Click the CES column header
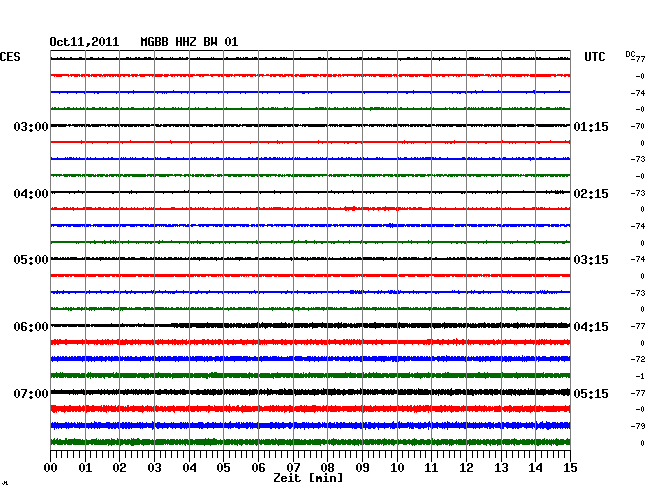 (10, 57)
